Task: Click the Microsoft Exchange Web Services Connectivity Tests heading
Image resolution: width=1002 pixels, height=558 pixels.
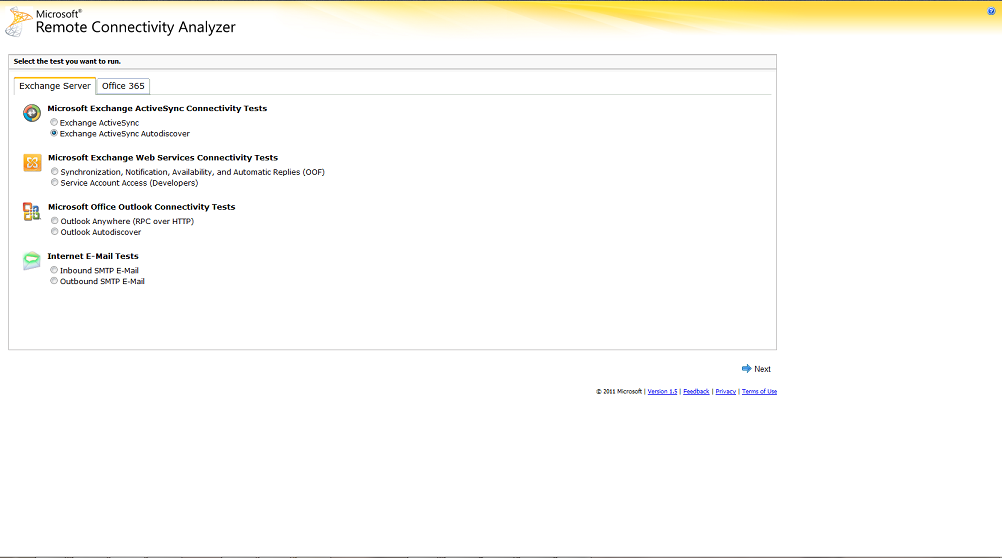Action: coord(163,158)
